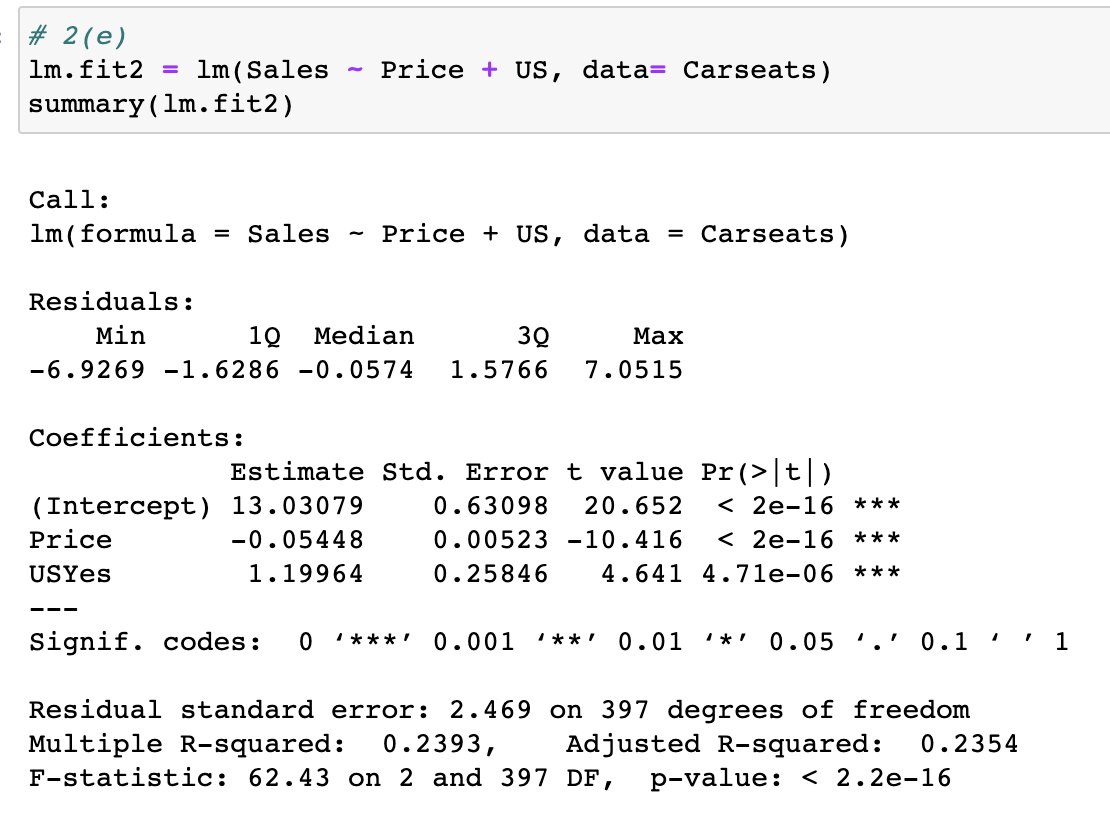Click the '# 2(e)' comment line
The width and height of the screenshot is (1110, 832).
tap(78, 37)
